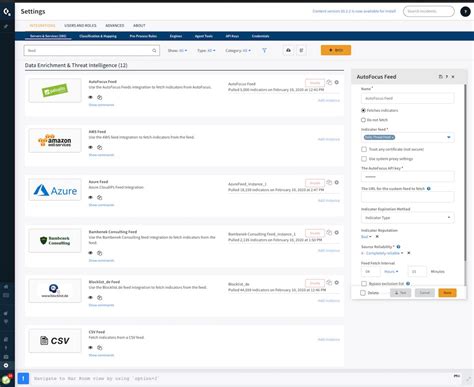Click the copy icon next to the Blocklist_de Disable button
474x387 pixels.
[x=329, y=282]
